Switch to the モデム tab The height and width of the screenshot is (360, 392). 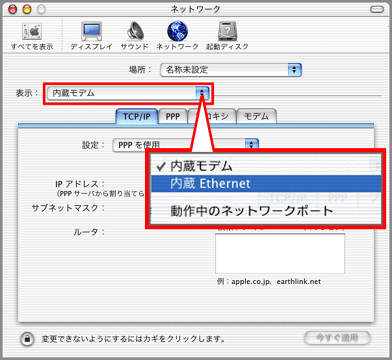pos(256,116)
